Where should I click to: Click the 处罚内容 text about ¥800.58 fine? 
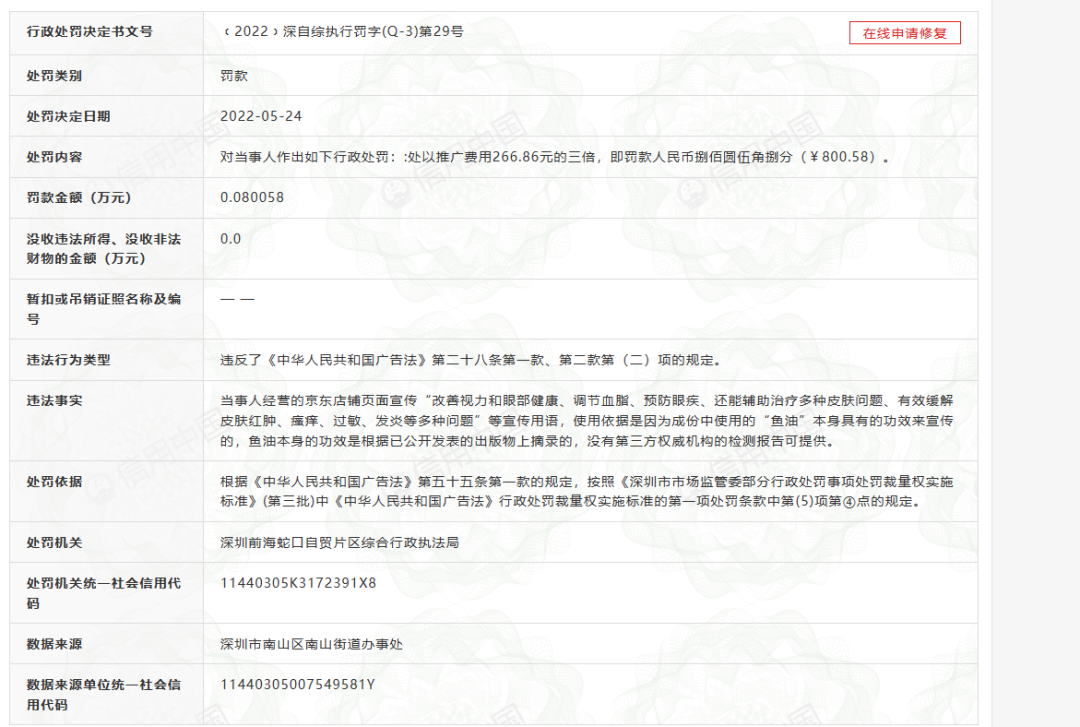click(x=554, y=157)
